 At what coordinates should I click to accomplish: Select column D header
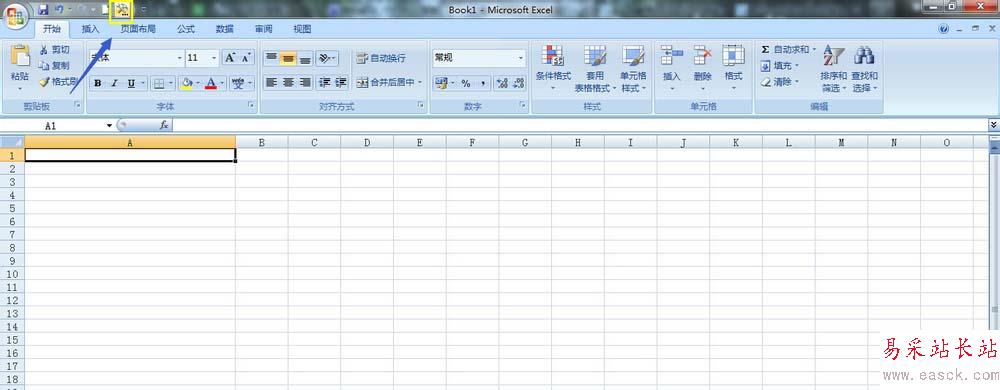point(367,143)
